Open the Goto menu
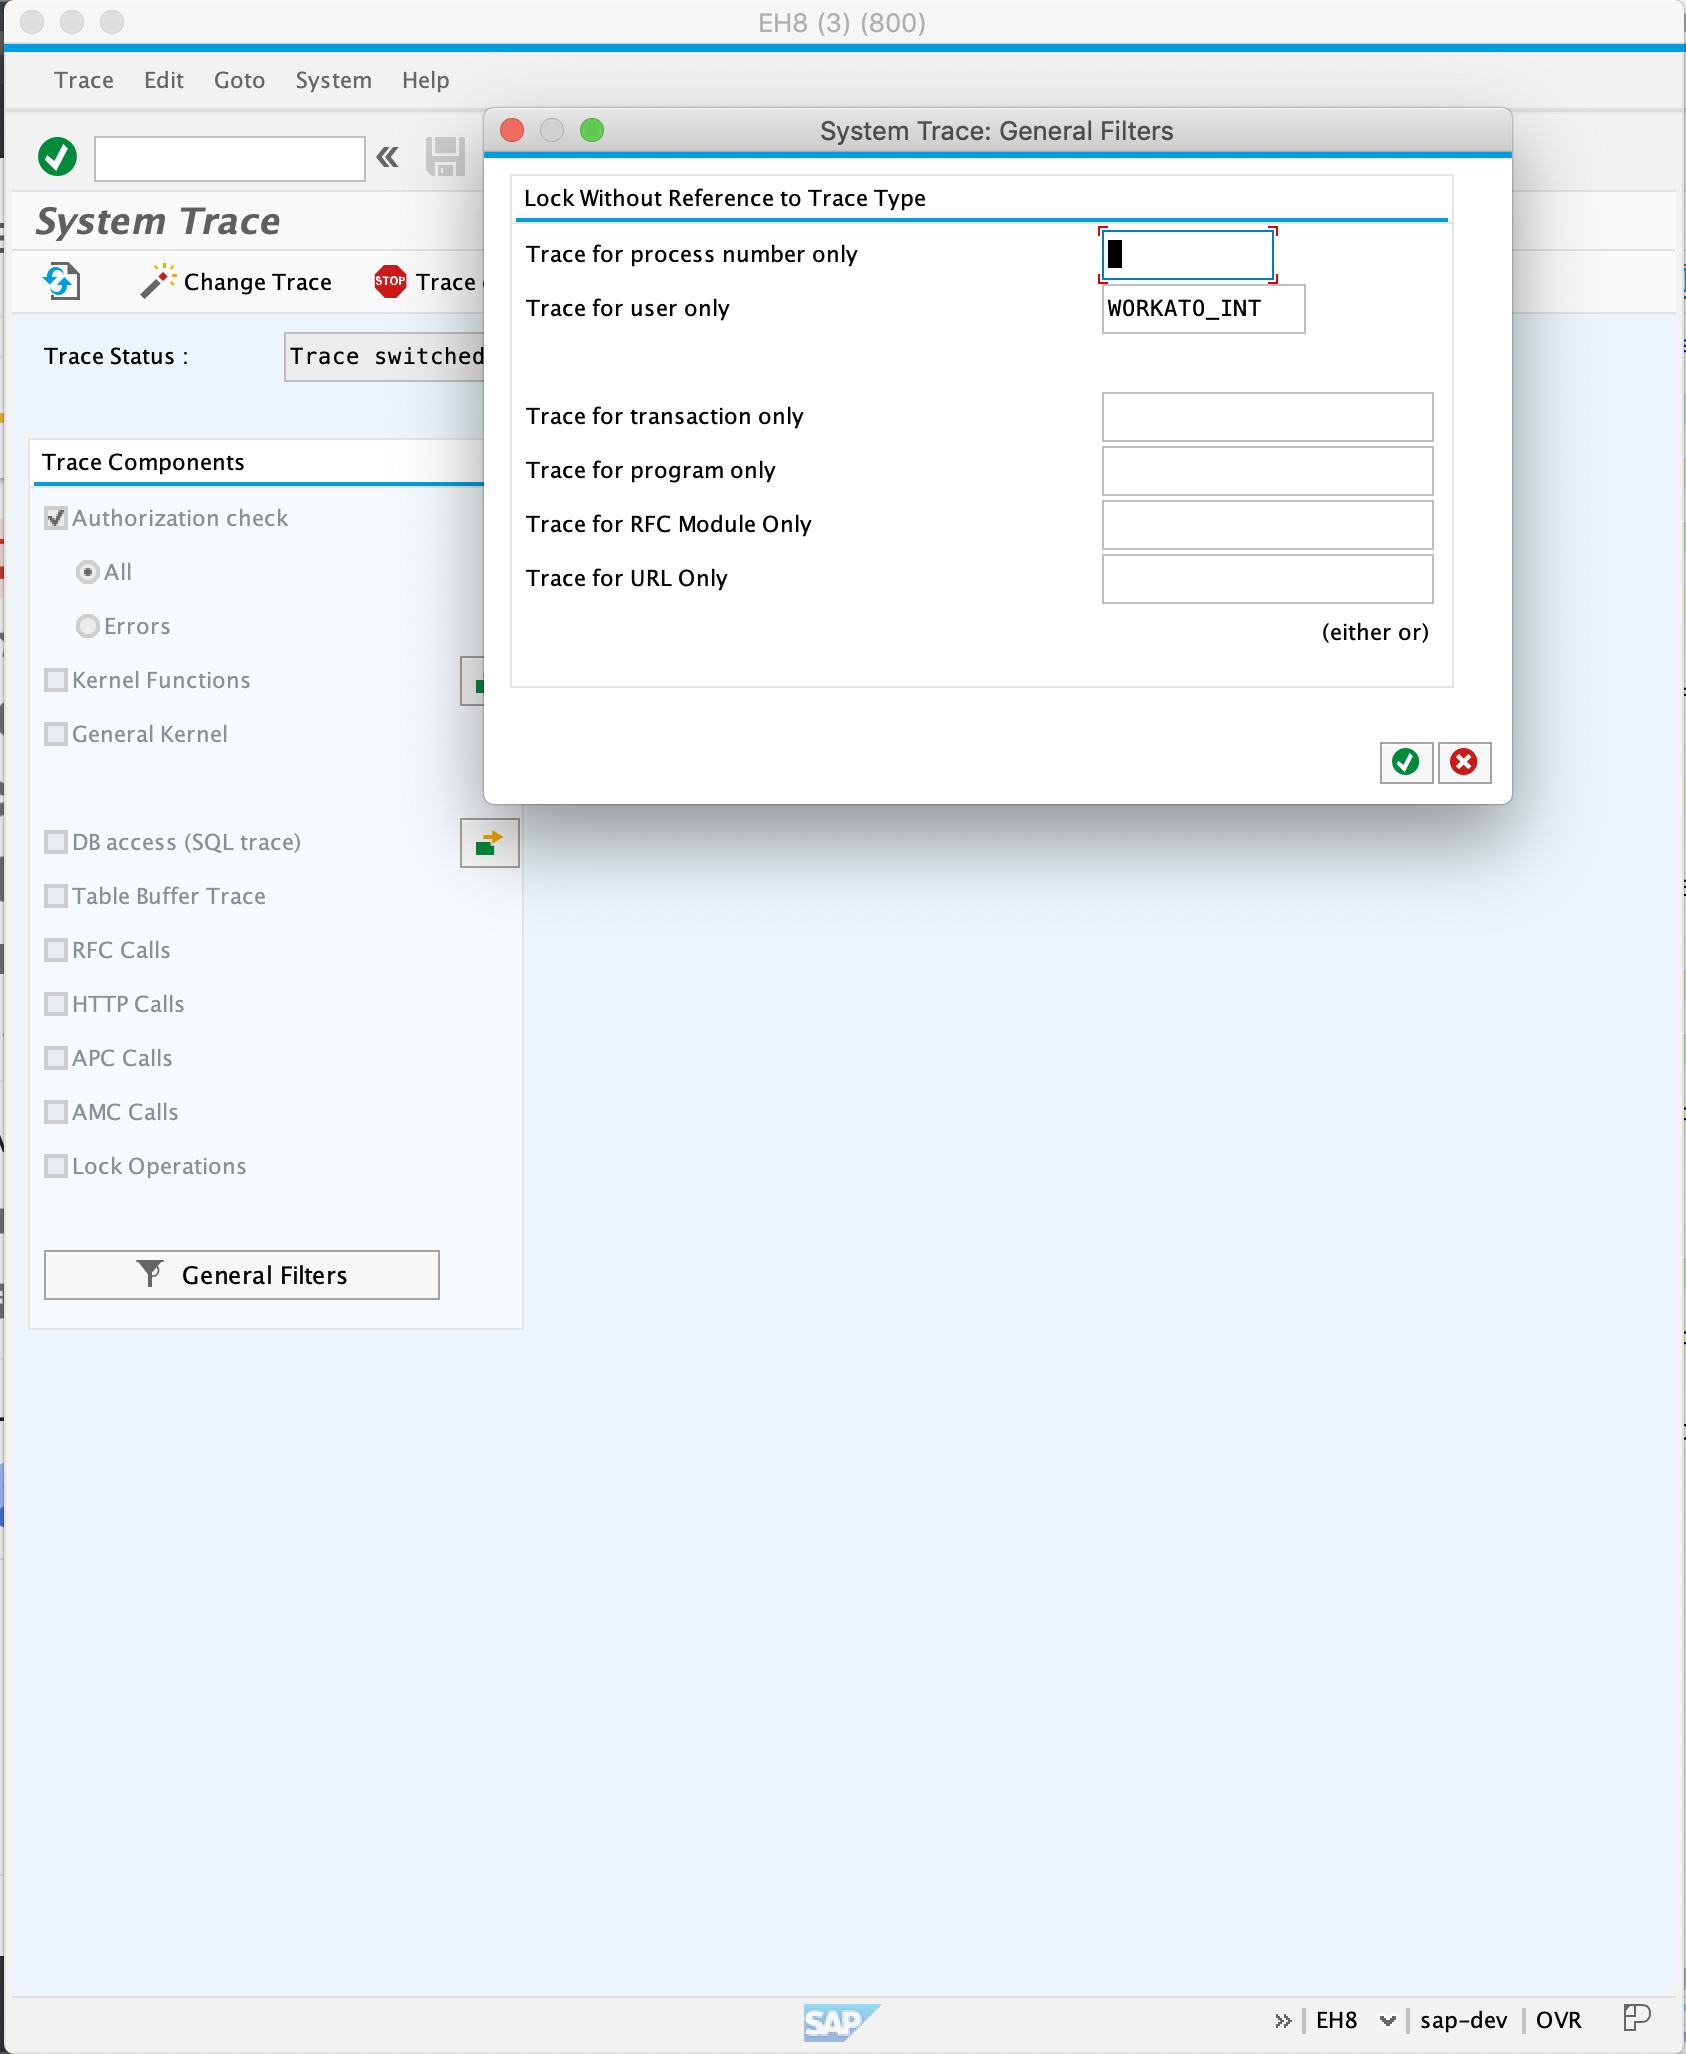Image resolution: width=1686 pixels, height=2054 pixels. pos(239,80)
